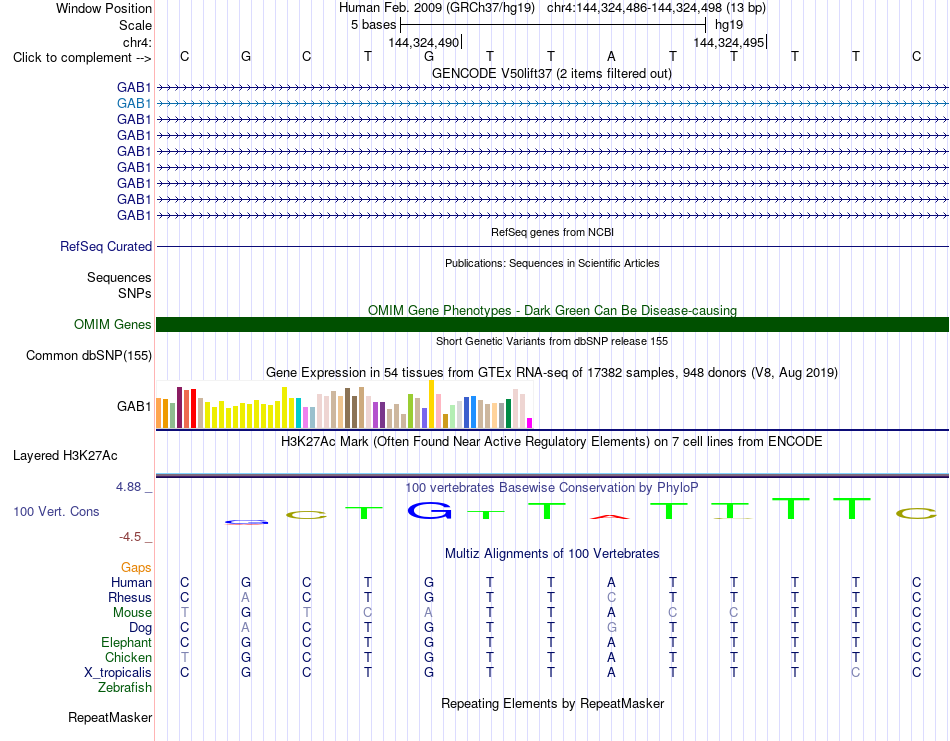950x741 pixels.
Task: Click the position text chr4:144,324,486-144,324,498 (13 bp)
Action: point(656,8)
